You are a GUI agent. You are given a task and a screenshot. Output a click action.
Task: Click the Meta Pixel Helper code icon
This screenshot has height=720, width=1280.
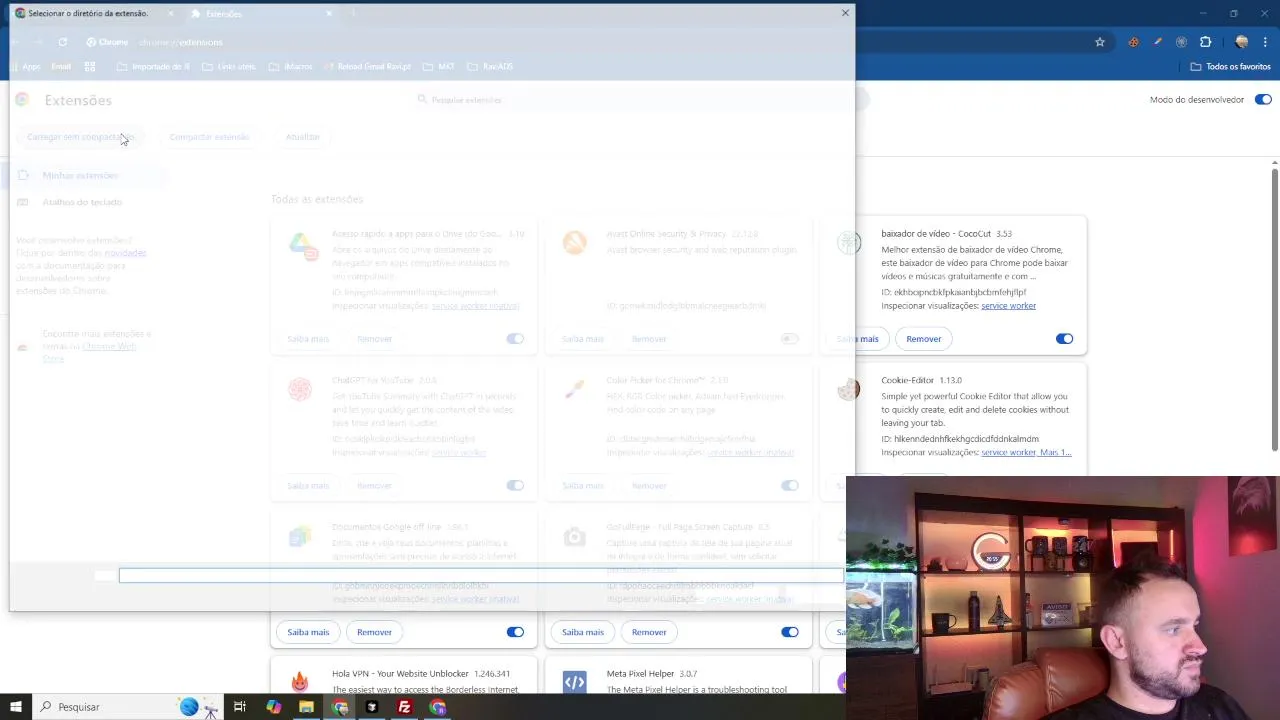(x=574, y=682)
